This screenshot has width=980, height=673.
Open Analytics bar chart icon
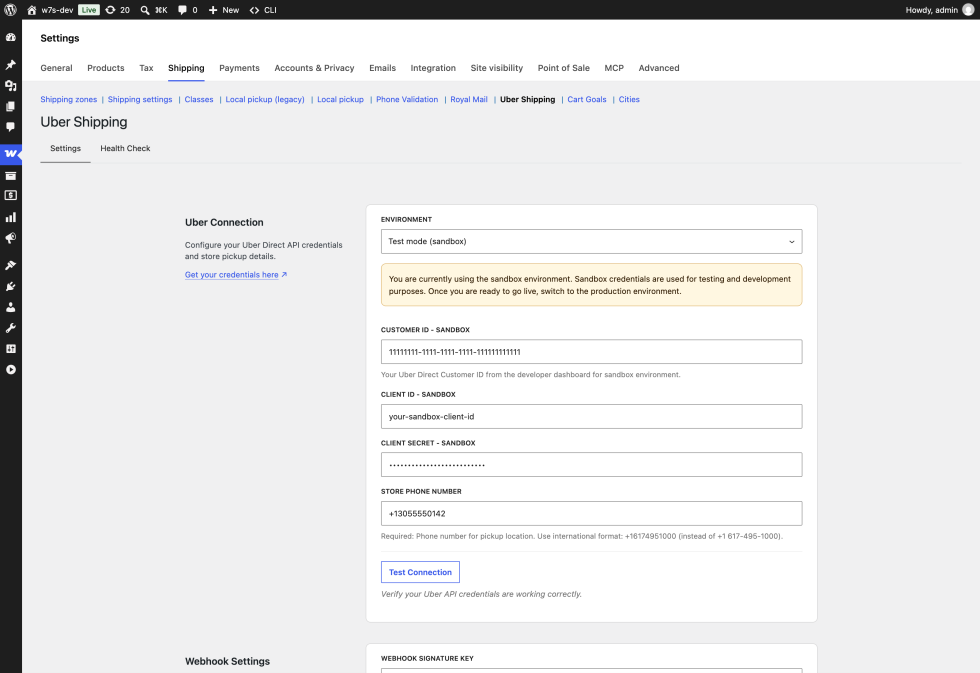pos(11,217)
